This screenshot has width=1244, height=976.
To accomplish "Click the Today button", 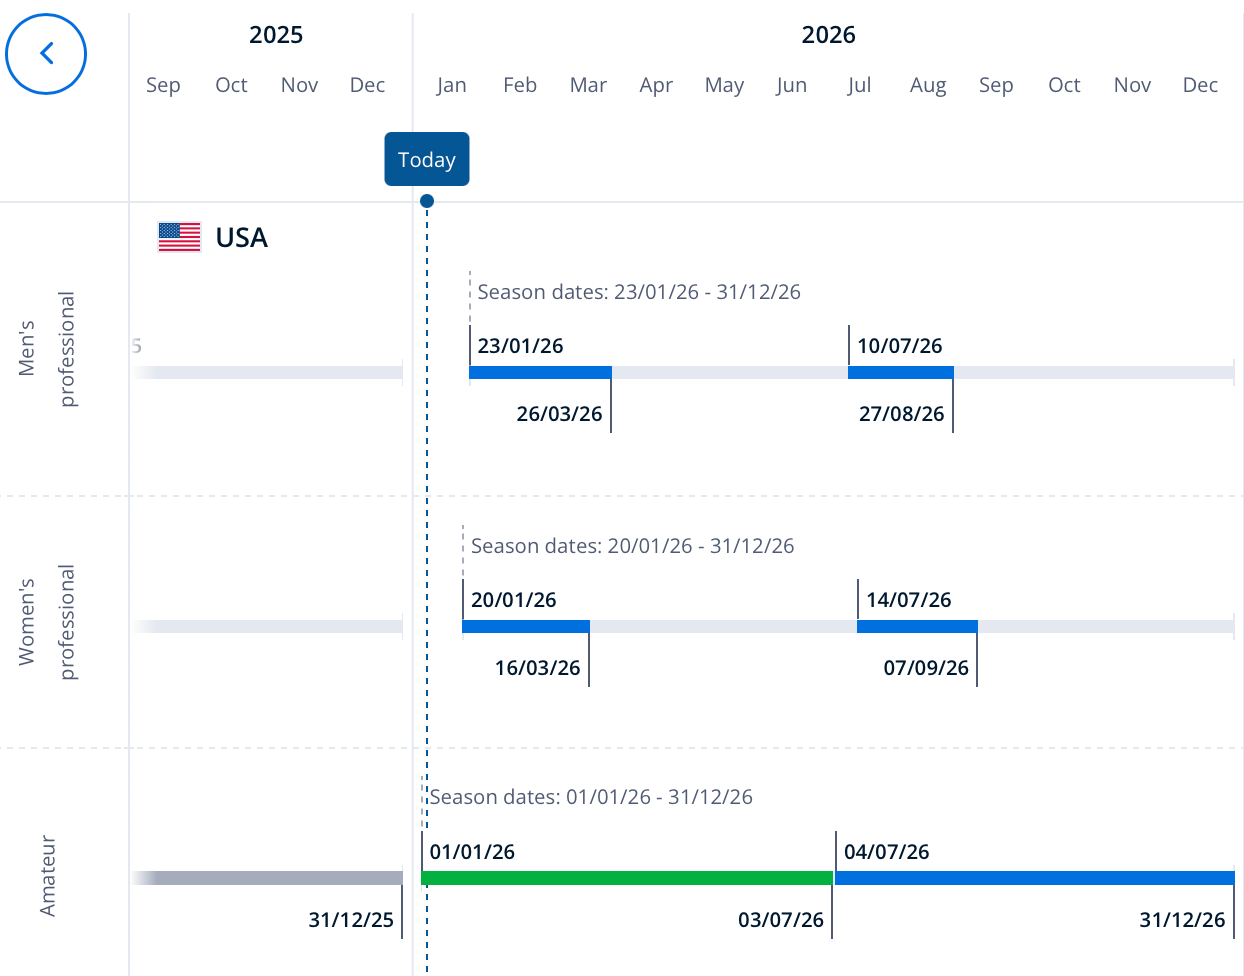I will coord(427,159).
